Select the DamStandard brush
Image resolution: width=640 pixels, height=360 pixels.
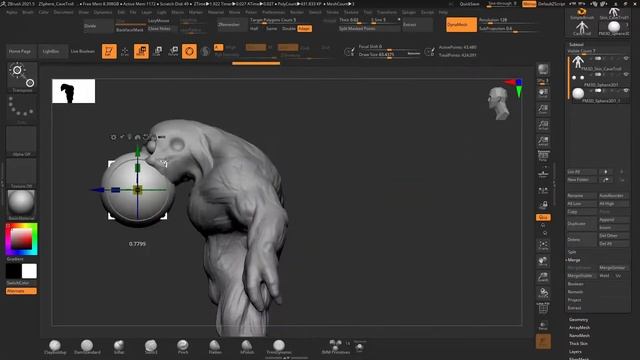tap(87, 347)
